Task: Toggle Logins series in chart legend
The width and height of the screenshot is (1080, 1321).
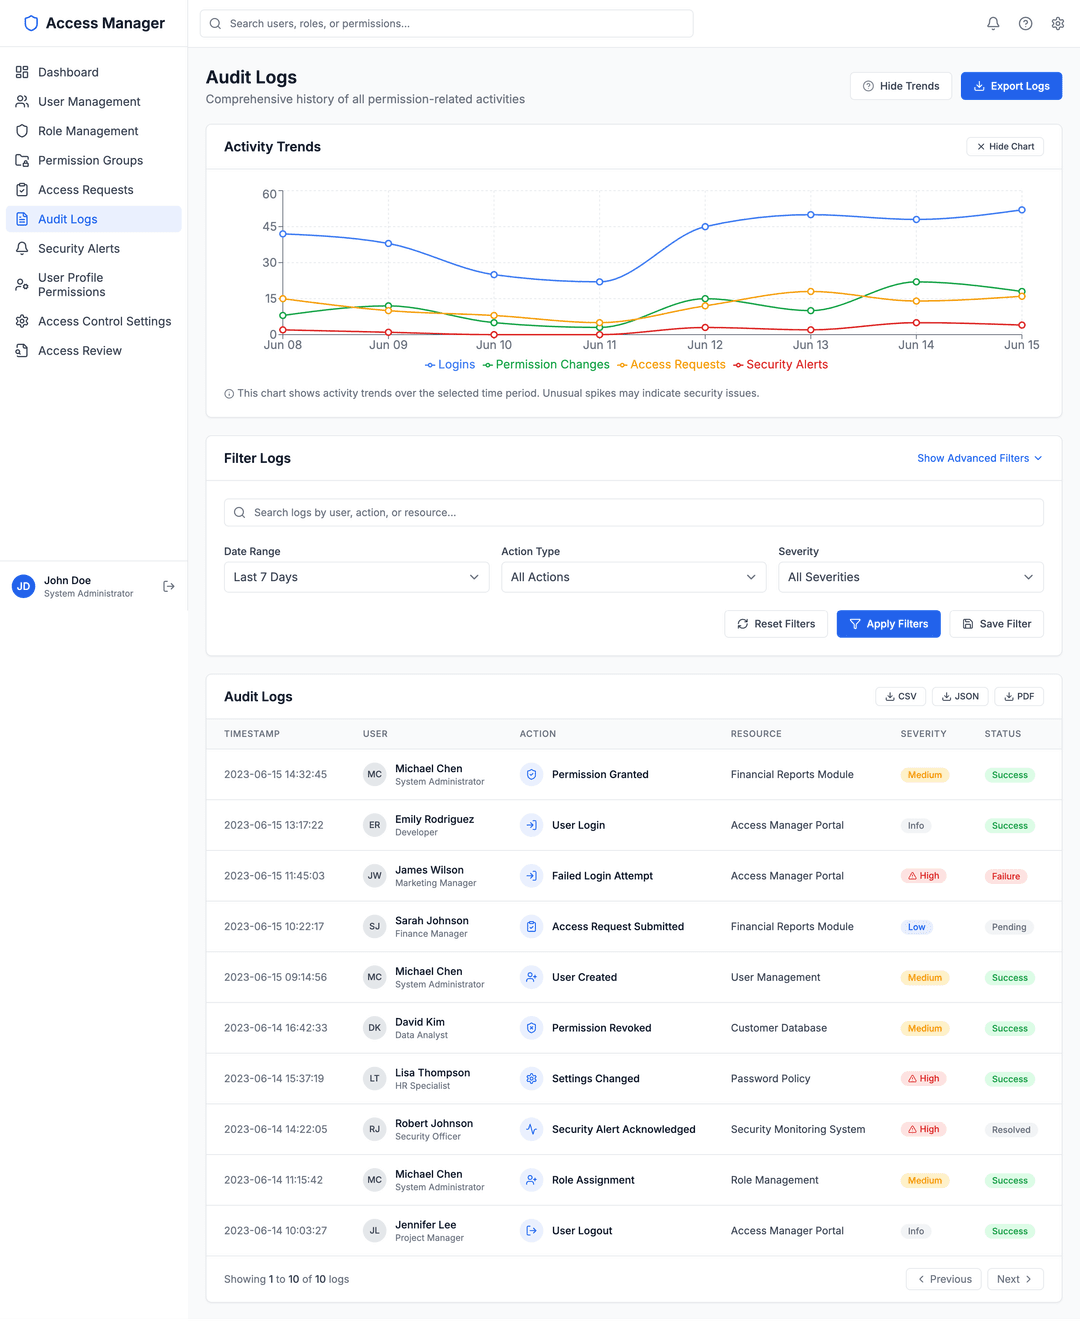Action: pyautogui.click(x=450, y=365)
